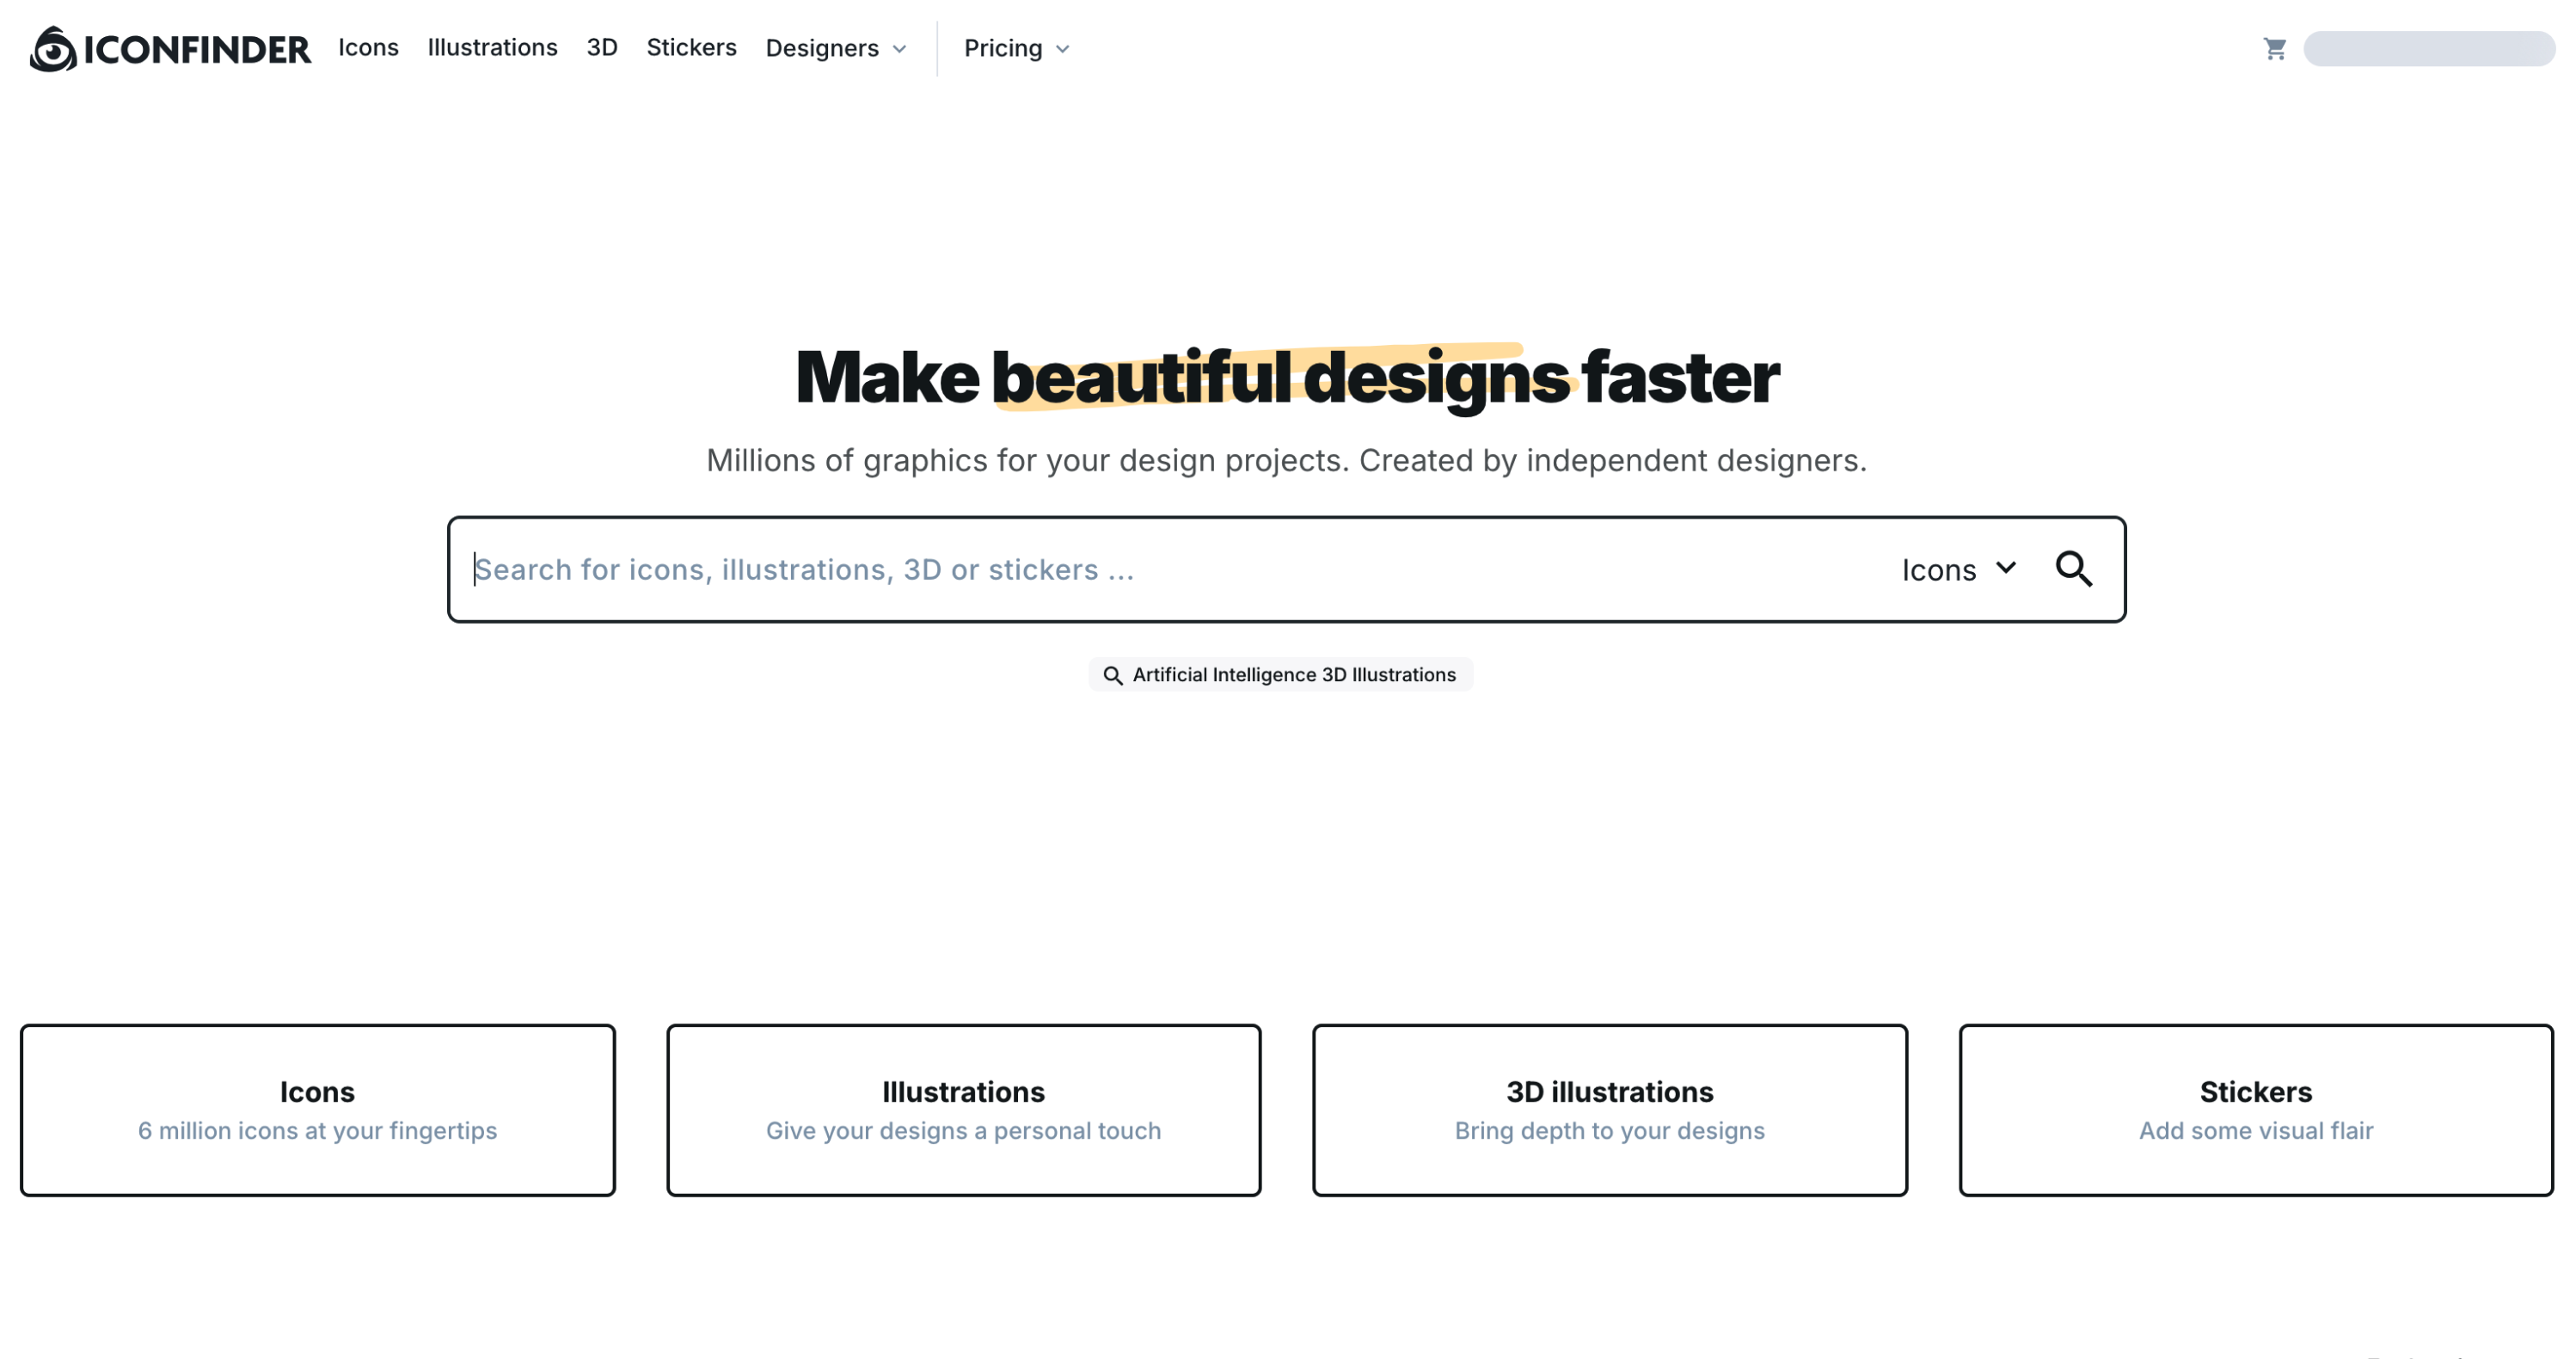Expand the Pricing dropdown menu
Screen dimensions: 2576x1359
tap(1019, 48)
